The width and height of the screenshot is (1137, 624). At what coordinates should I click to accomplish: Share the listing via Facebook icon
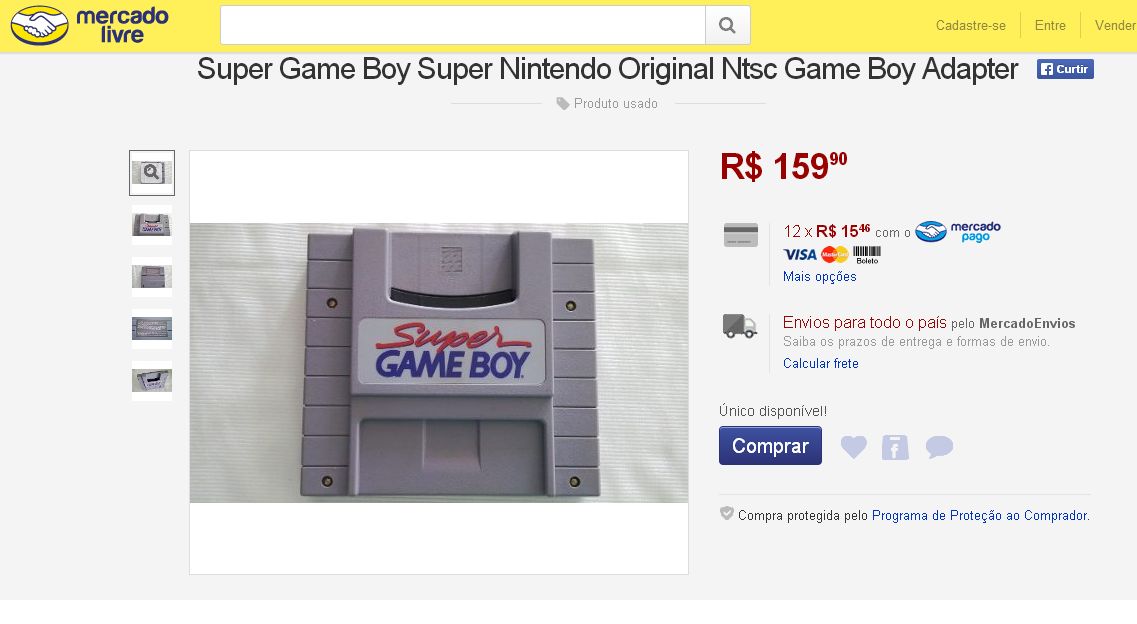tap(895, 447)
